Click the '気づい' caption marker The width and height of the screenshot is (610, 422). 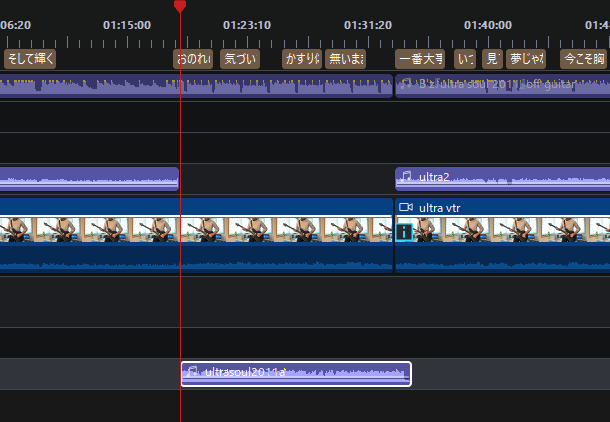(x=239, y=59)
